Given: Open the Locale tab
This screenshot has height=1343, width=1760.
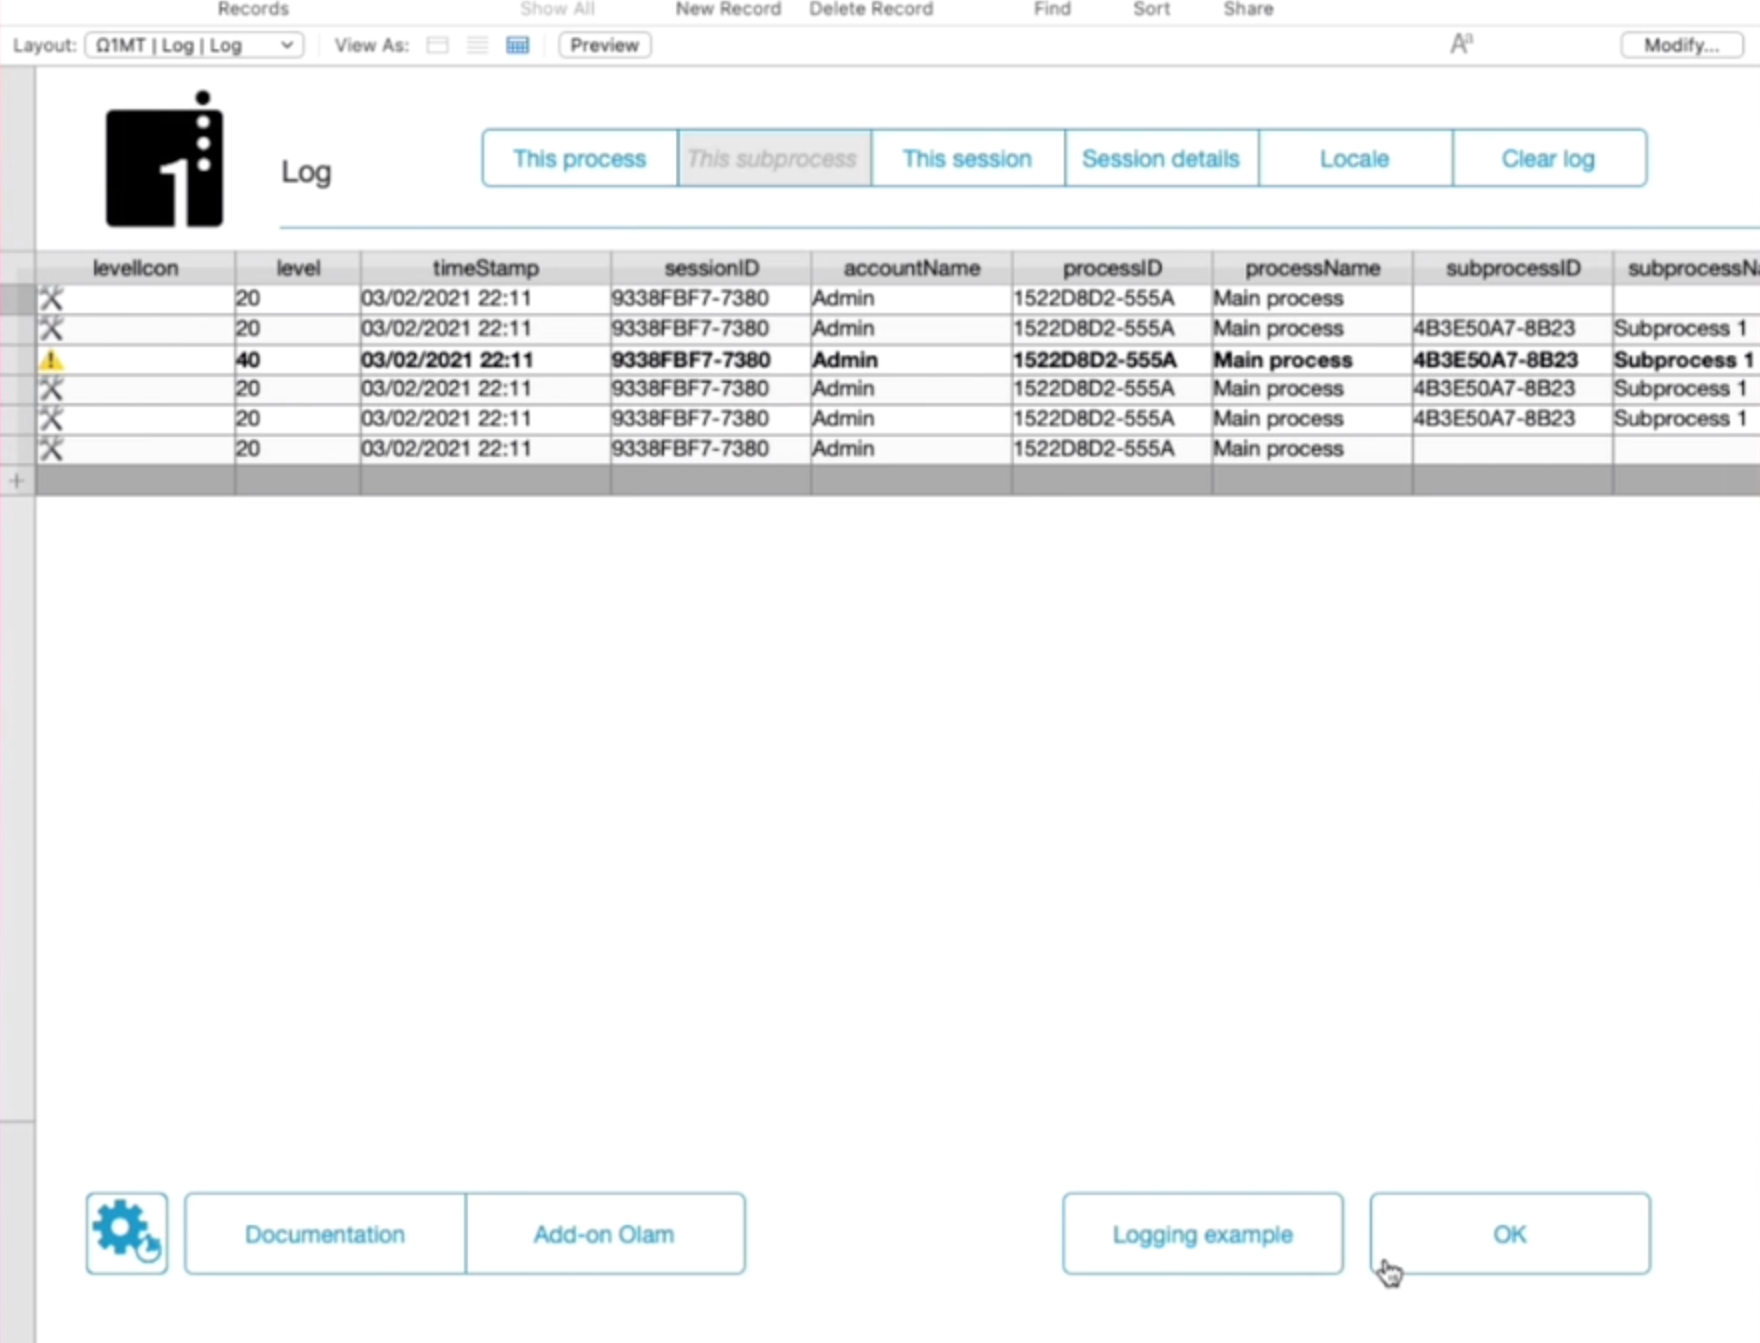Looking at the screenshot, I should (1356, 158).
